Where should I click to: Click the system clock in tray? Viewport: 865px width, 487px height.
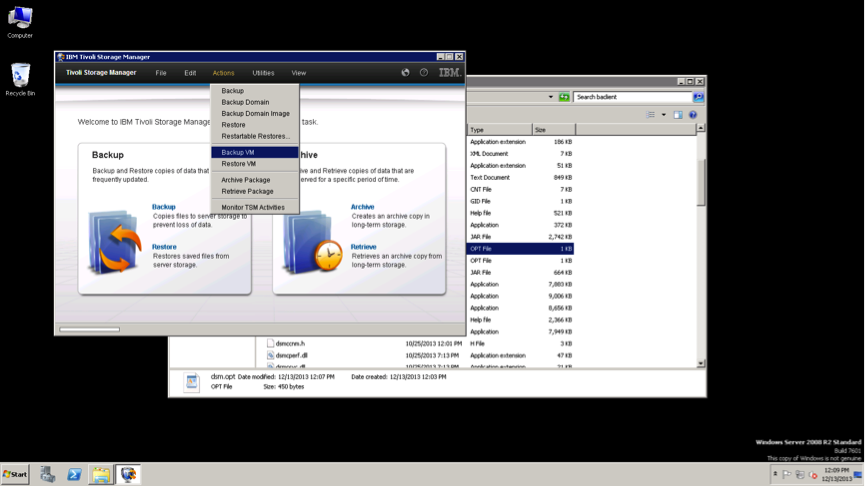click(x=836, y=474)
